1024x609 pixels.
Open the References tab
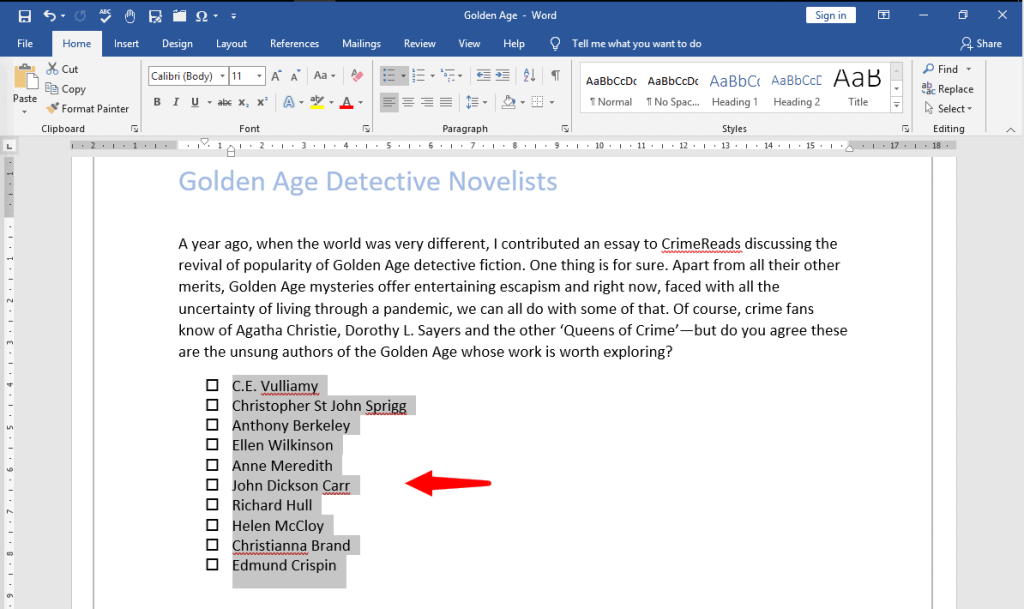pos(295,44)
